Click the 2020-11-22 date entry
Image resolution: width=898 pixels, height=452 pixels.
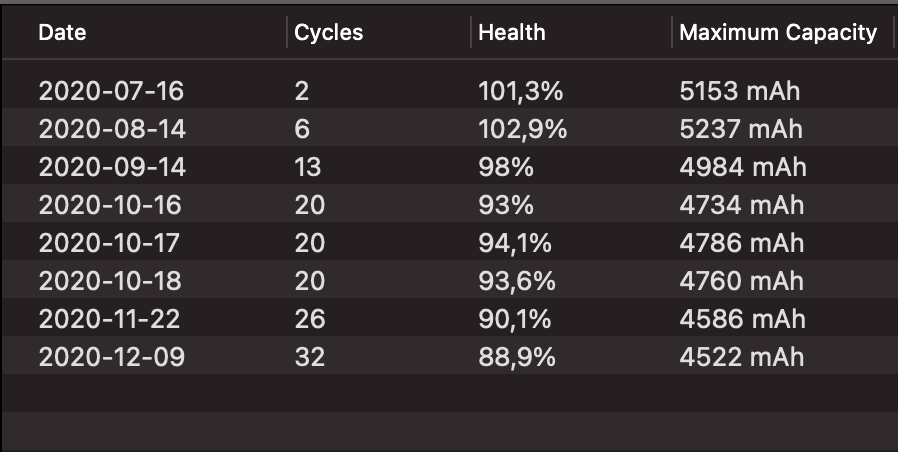coord(111,319)
